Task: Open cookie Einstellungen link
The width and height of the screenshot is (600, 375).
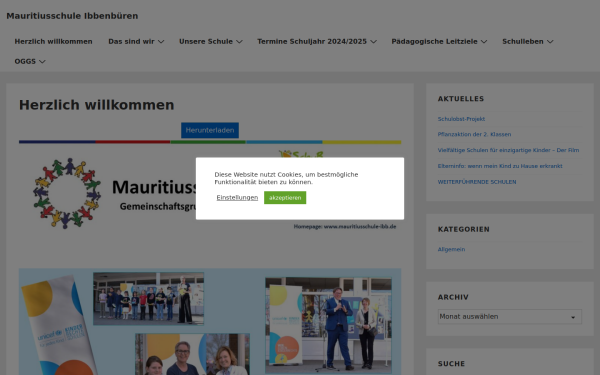Action: point(237,197)
